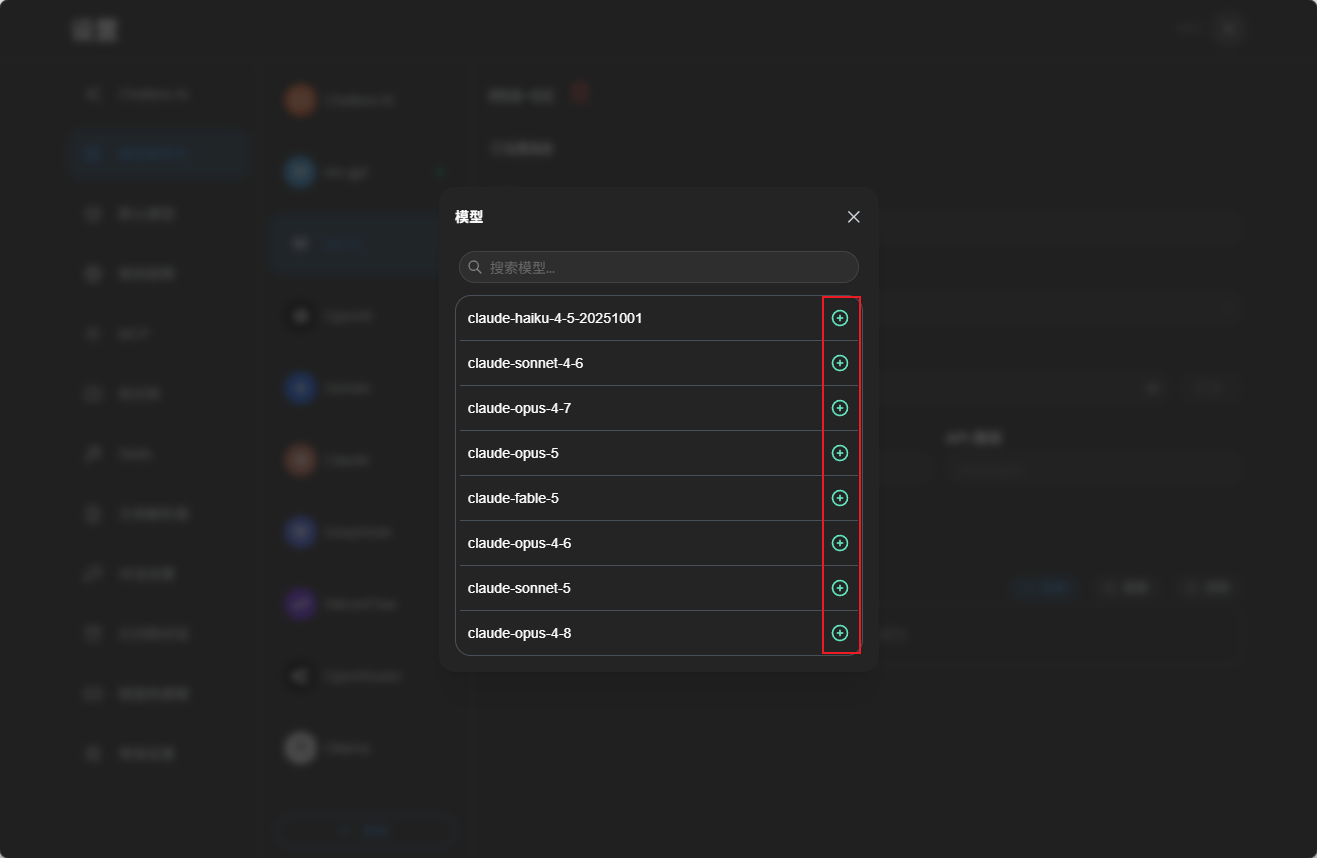Pick the claude-fable-5 row text
The height and width of the screenshot is (858, 1317).
pos(513,498)
